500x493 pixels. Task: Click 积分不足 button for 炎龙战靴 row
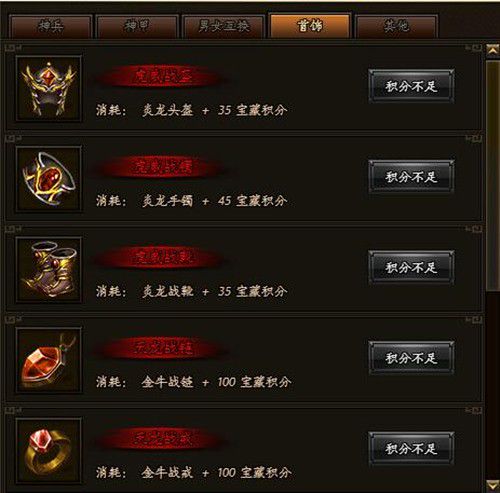click(411, 267)
